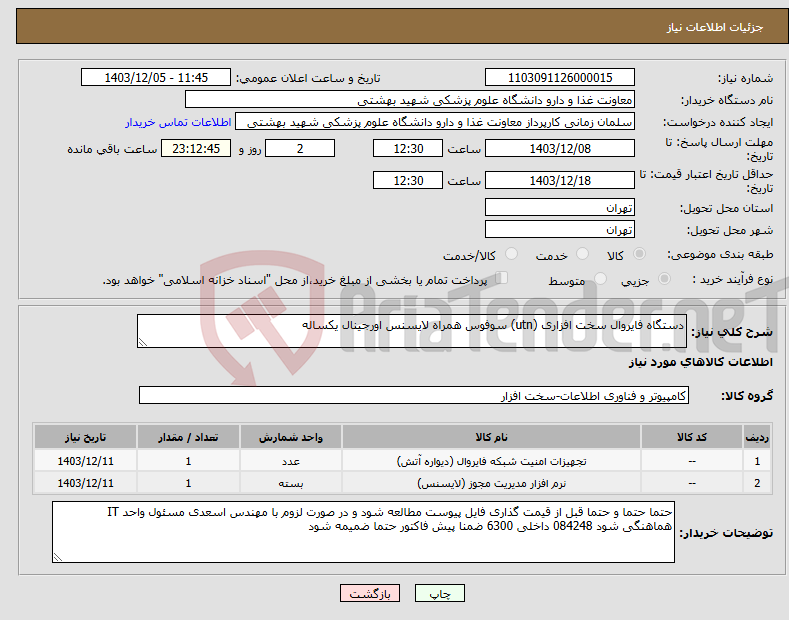This screenshot has width=789, height=620.
Task: Click the quantity cell of row 2
Action: (188, 483)
